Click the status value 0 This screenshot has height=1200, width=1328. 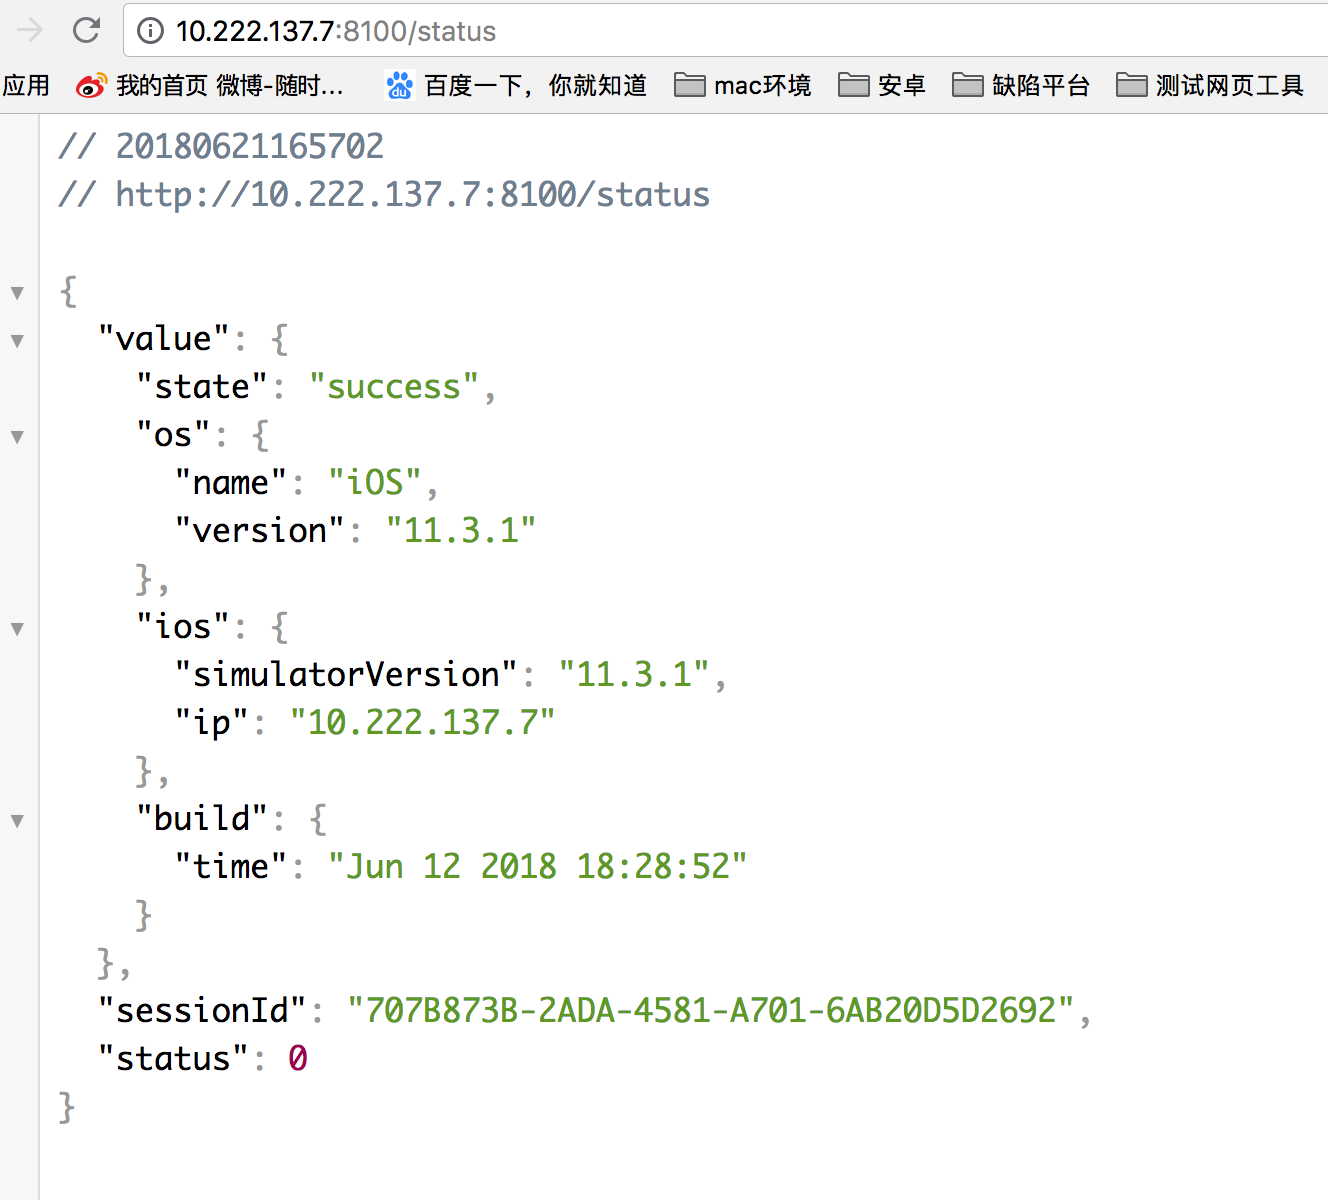[297, 1059]
